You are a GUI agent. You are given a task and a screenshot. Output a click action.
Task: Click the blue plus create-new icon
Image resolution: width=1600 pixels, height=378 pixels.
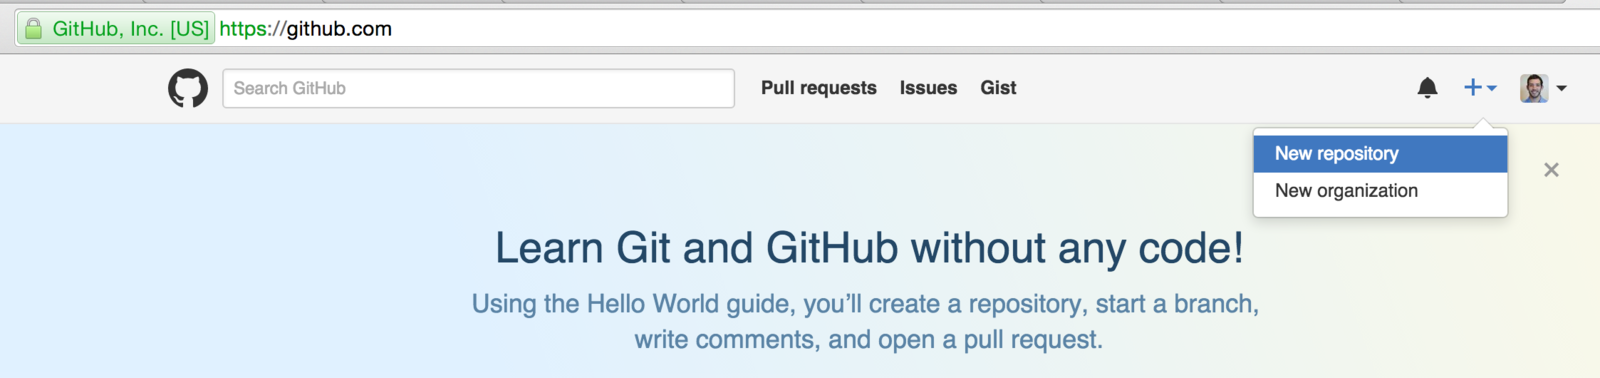pyautogui.click(x=1472, y=88)
